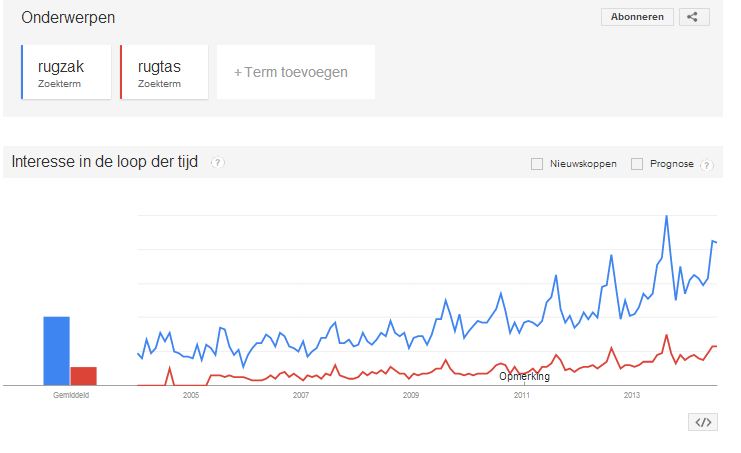Click the 2013 year label on timeline
Screen dimensions: 741x453
coord(632,396)
